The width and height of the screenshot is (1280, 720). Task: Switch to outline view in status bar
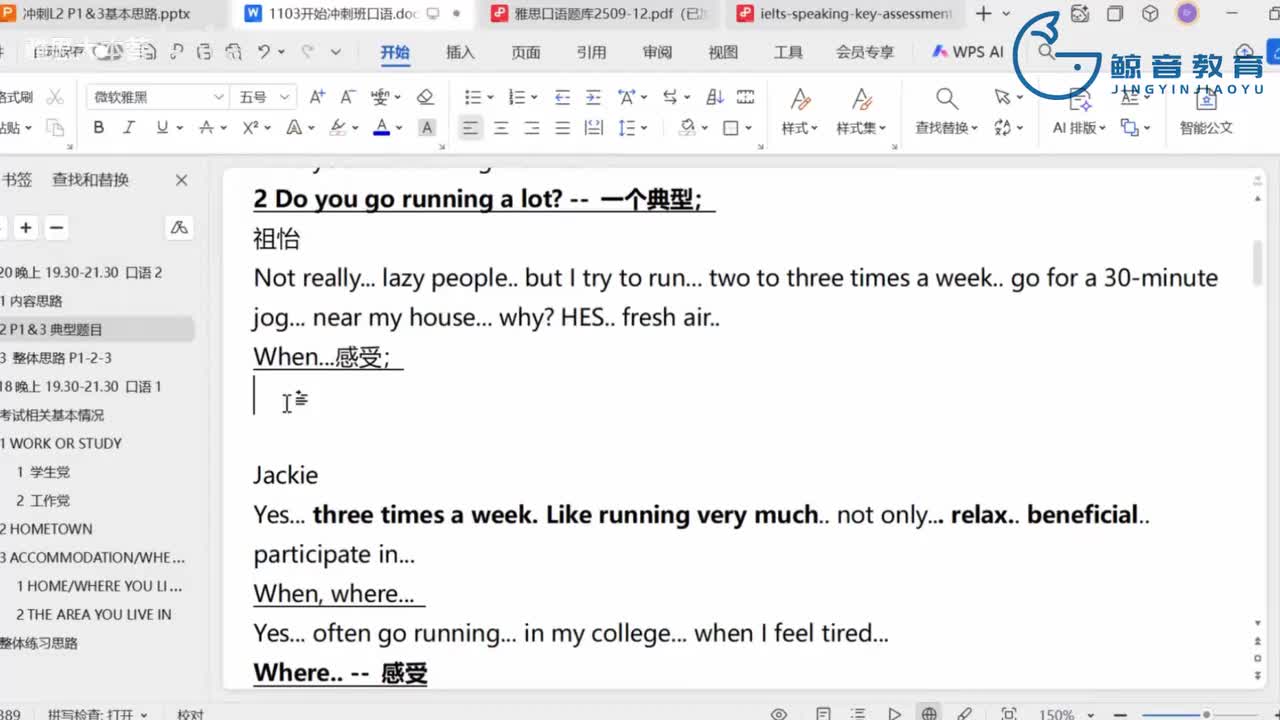(858, 714)
